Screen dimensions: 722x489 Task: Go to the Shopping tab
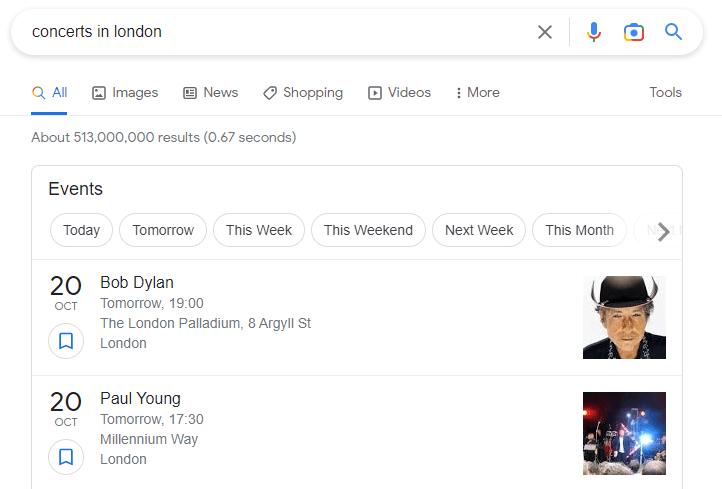[302, 93]
